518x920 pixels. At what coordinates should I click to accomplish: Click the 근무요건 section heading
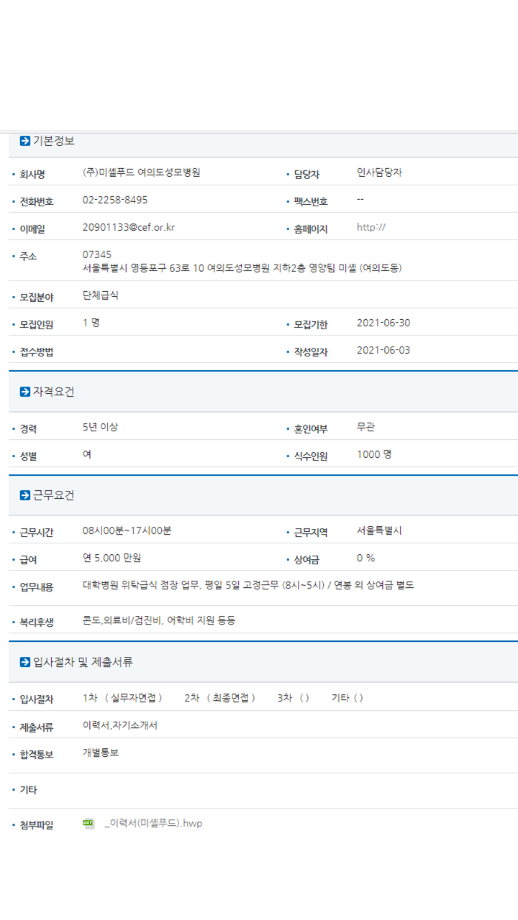(x=53, y=496)
